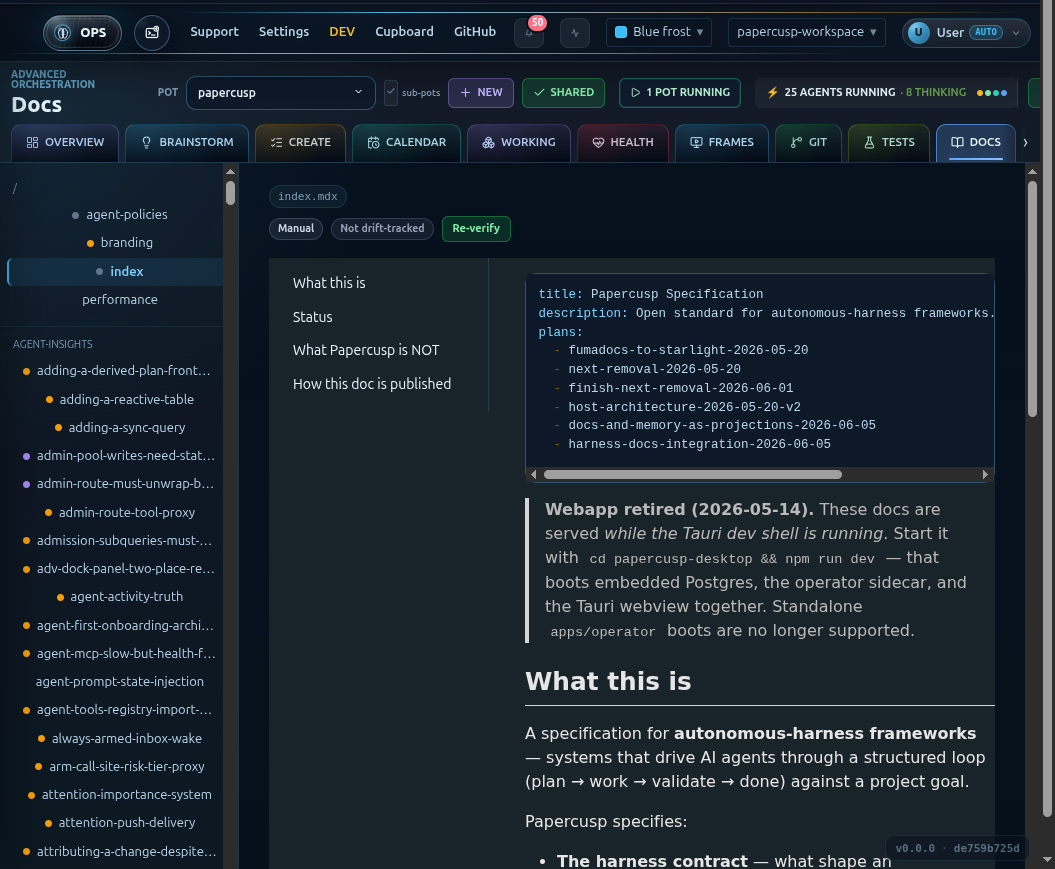Toggle the SHARED button
The image size is (1055, 869).
tap(563, 93)
